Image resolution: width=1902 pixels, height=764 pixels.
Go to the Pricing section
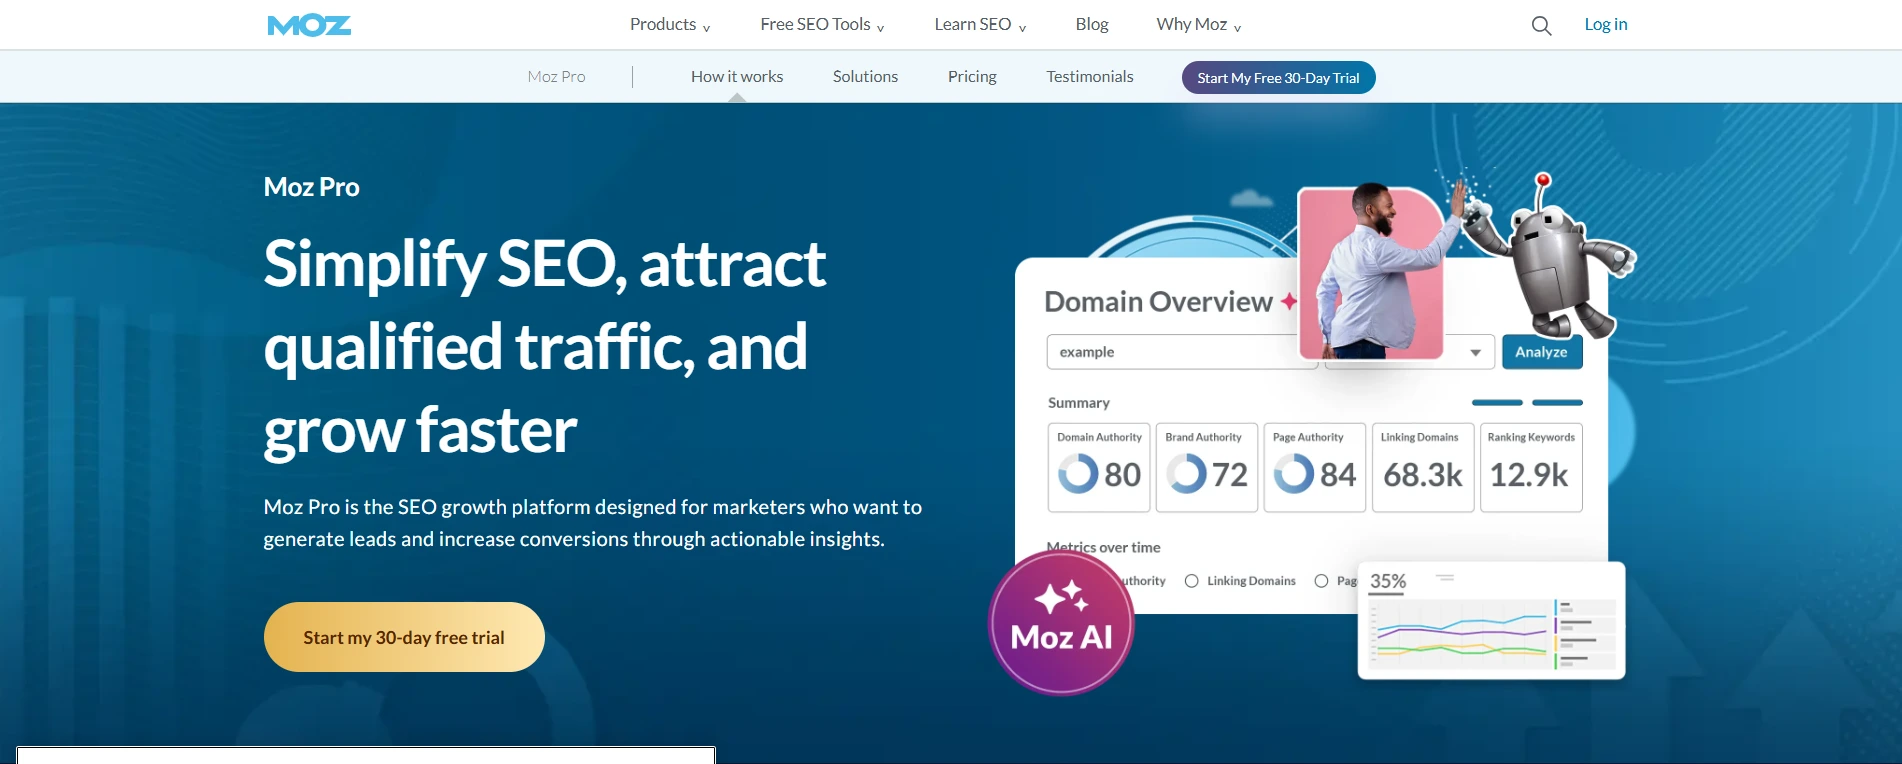tap(972, 77)
